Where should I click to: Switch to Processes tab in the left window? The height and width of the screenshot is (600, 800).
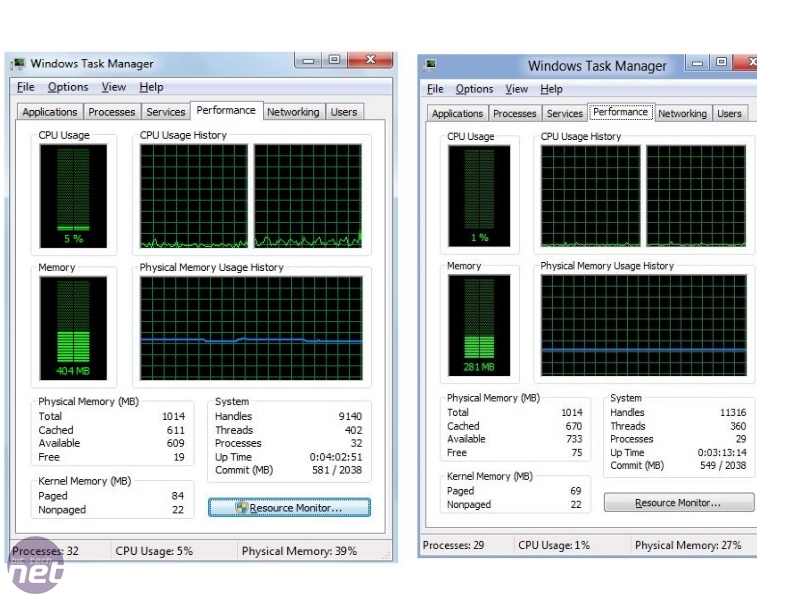[112, 112]
